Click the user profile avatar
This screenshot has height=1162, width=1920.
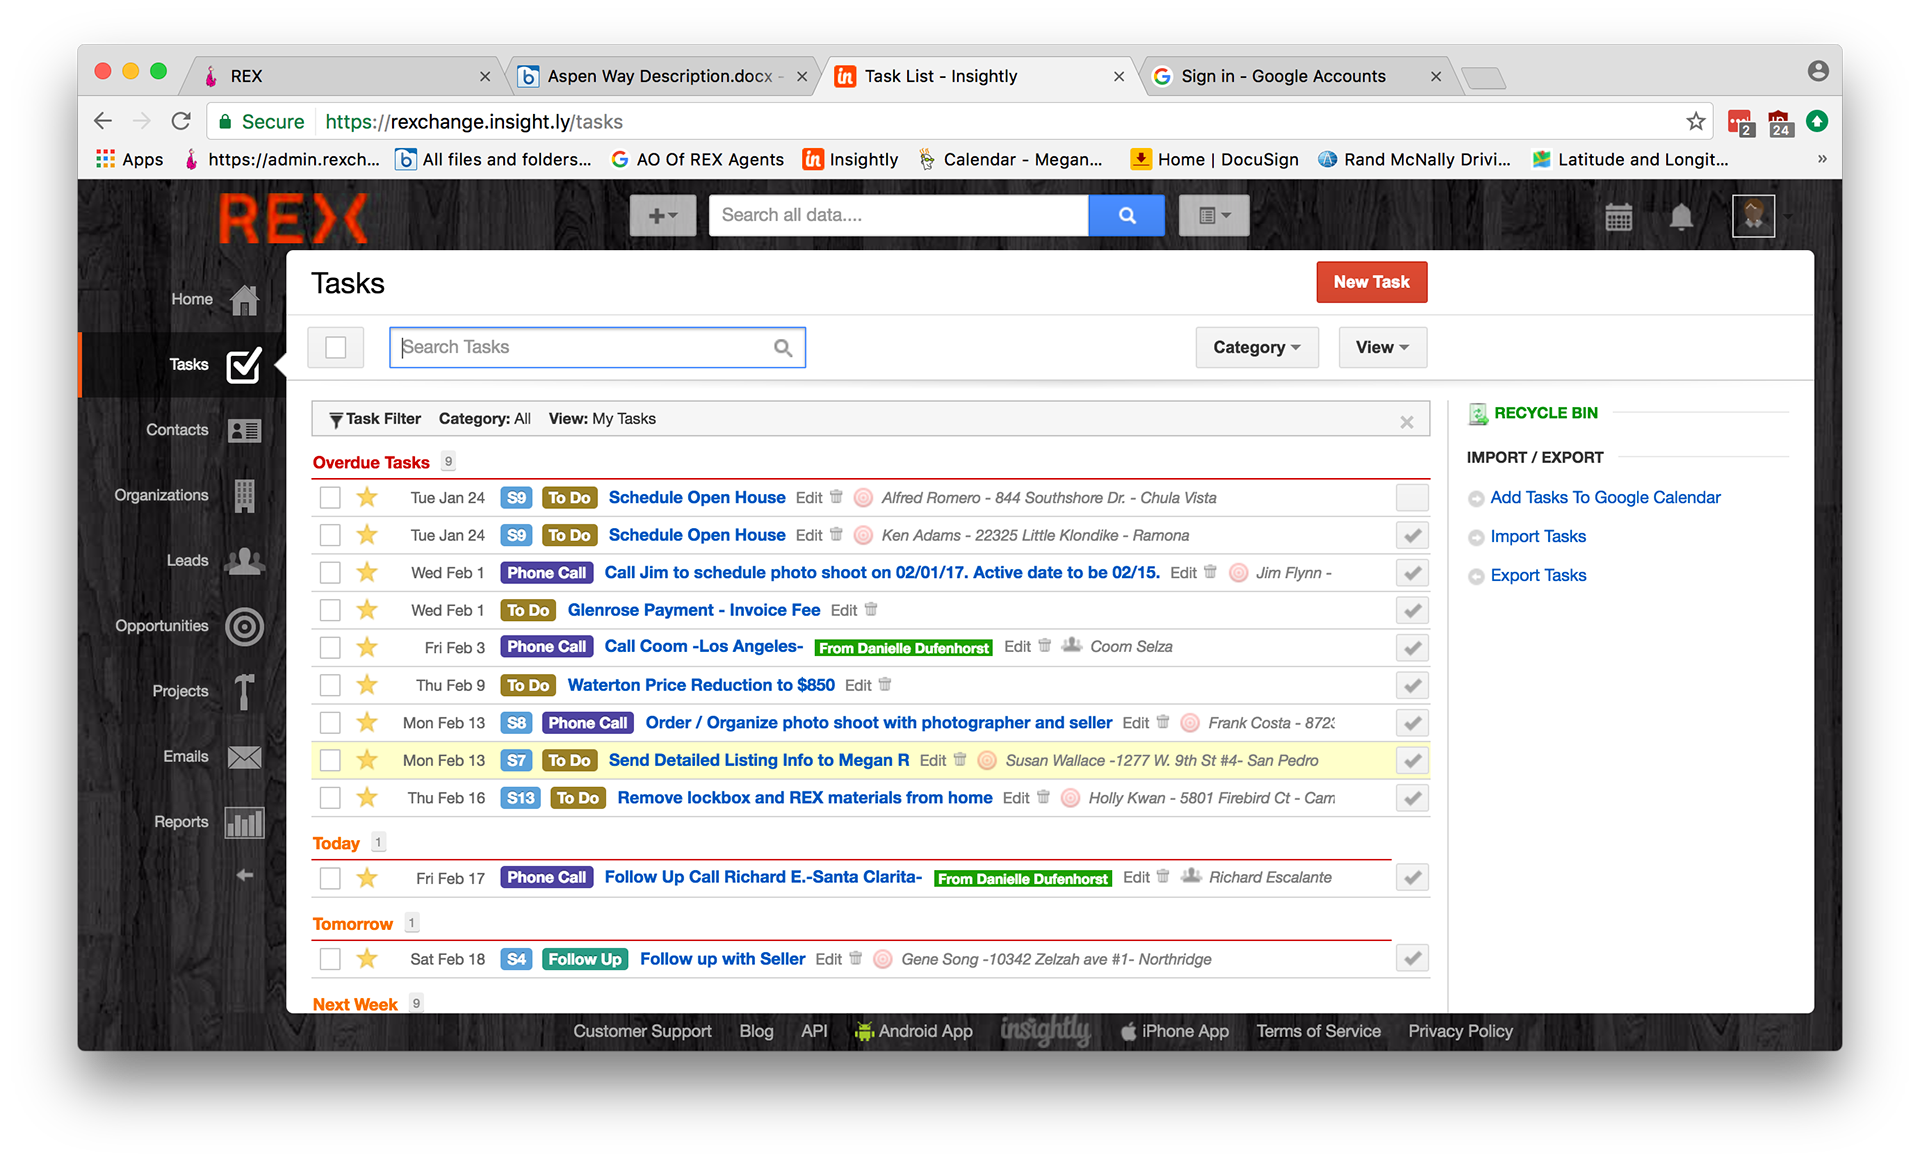coord(1753,215)
